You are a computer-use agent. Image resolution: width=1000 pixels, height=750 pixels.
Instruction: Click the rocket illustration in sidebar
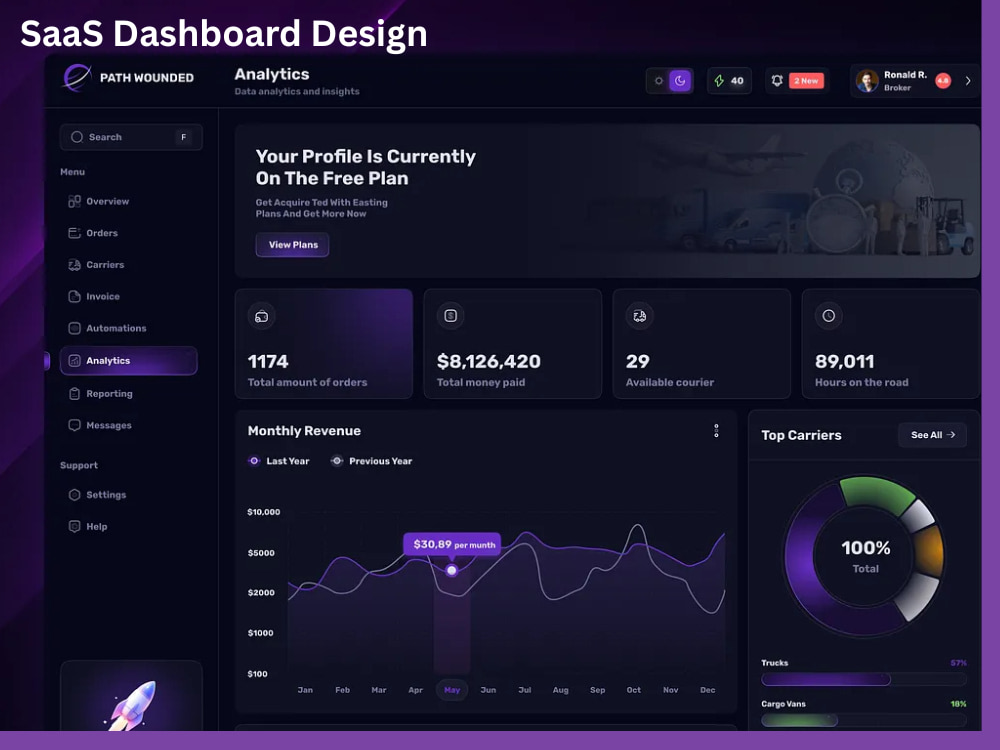click(132, 704)
